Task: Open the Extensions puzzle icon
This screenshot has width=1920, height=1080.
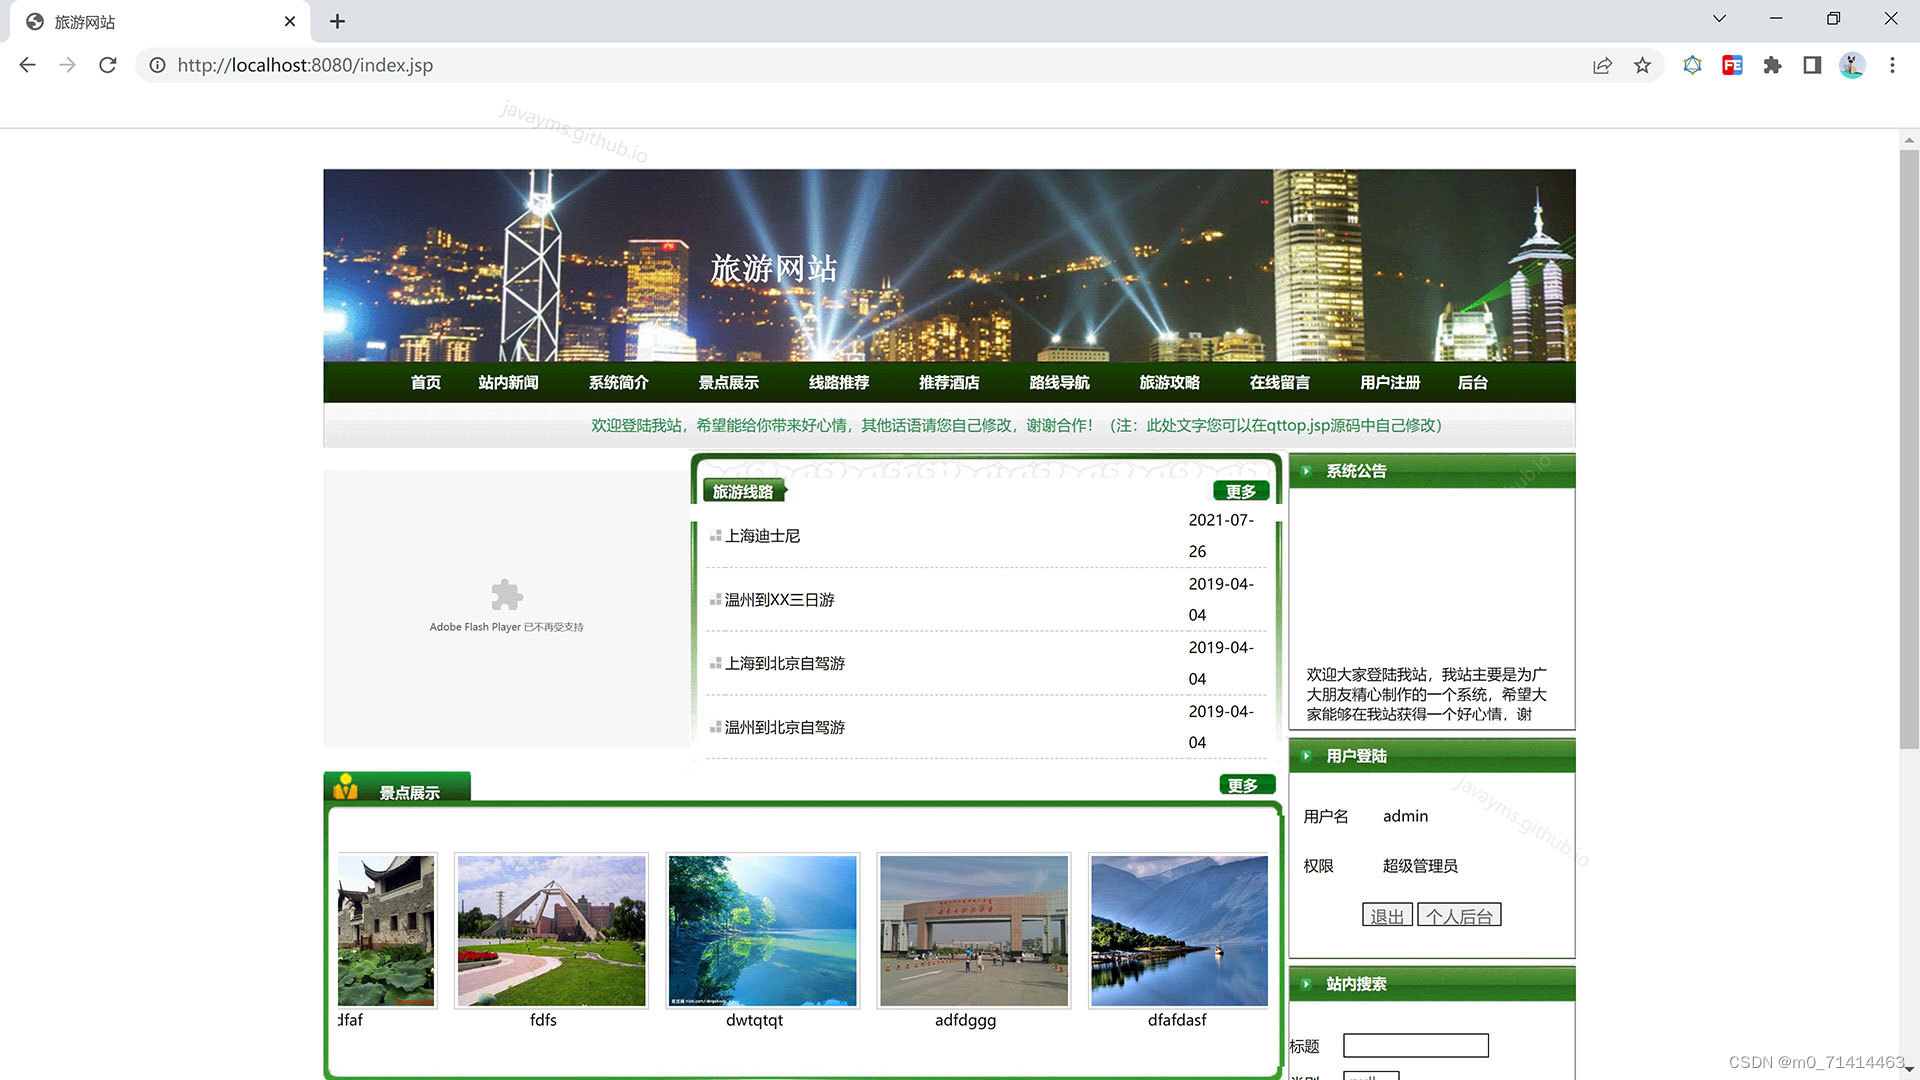Action: (1772, 65)
